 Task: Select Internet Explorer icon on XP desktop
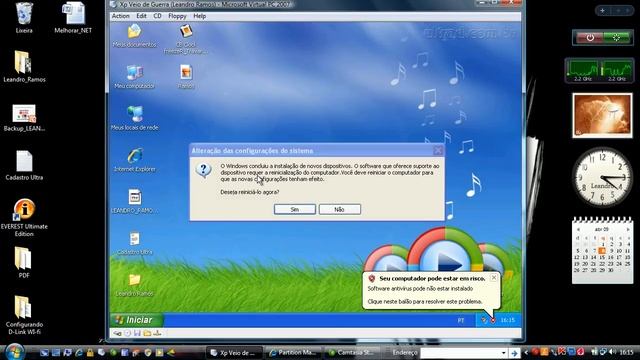pos(135,160)
